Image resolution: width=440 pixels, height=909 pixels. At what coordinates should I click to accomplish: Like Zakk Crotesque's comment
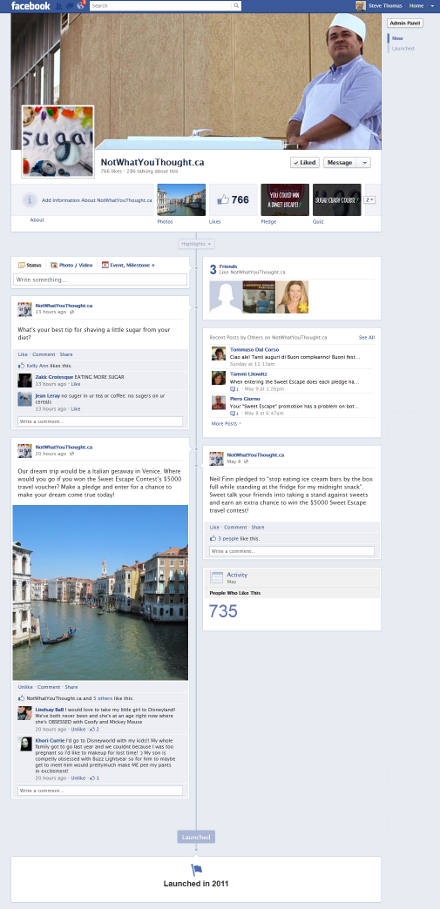click(x=75, y=384)
